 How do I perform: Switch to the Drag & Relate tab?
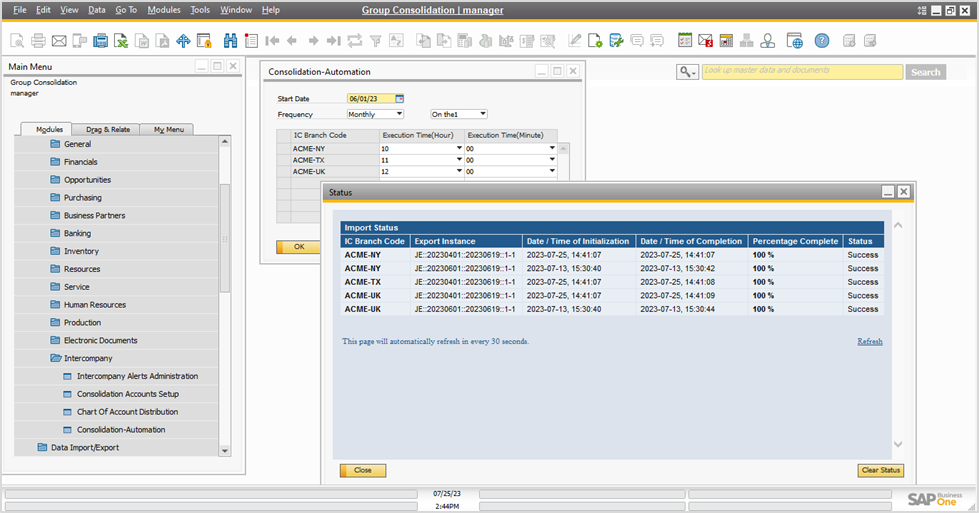pyautogui.click(x=107, y=129)
